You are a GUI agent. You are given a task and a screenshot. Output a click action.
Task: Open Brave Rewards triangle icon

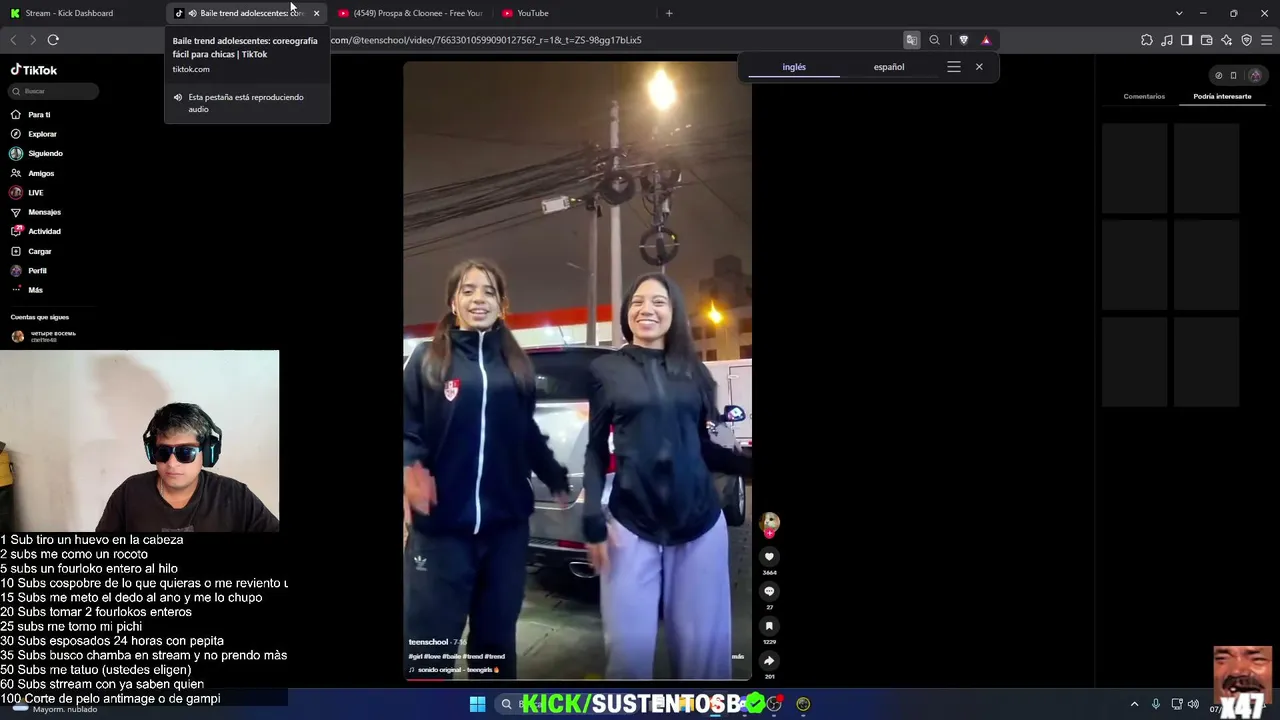[x=986, y=40]
